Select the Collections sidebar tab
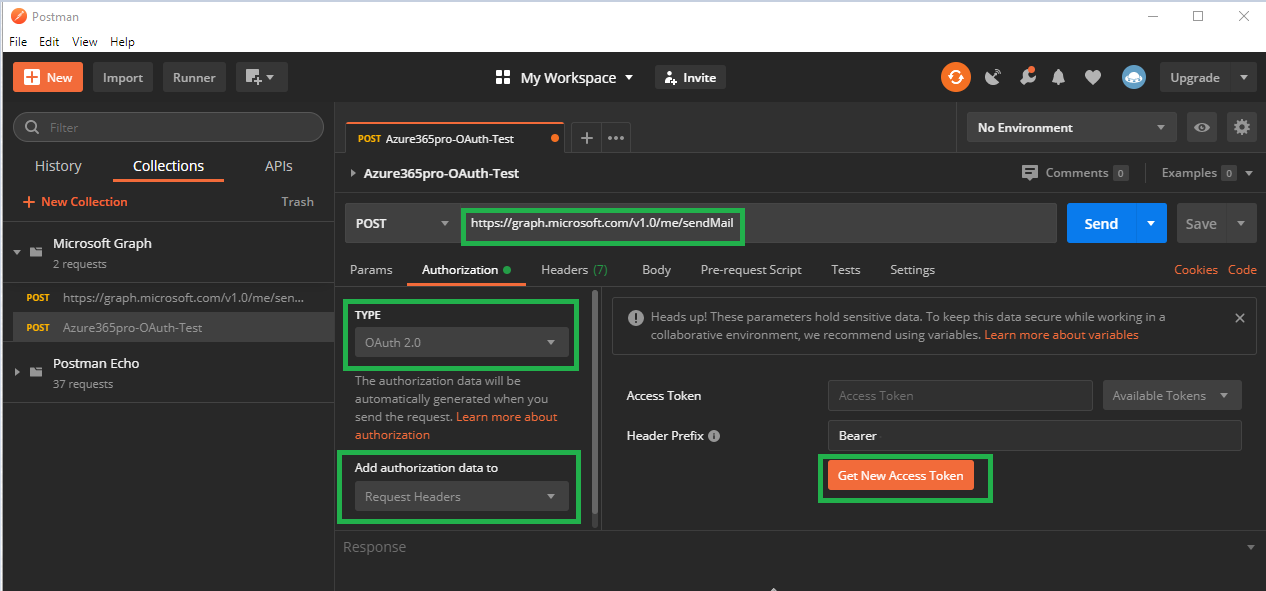This screenshot has height=591, width=1266. (x=168, y=166)
